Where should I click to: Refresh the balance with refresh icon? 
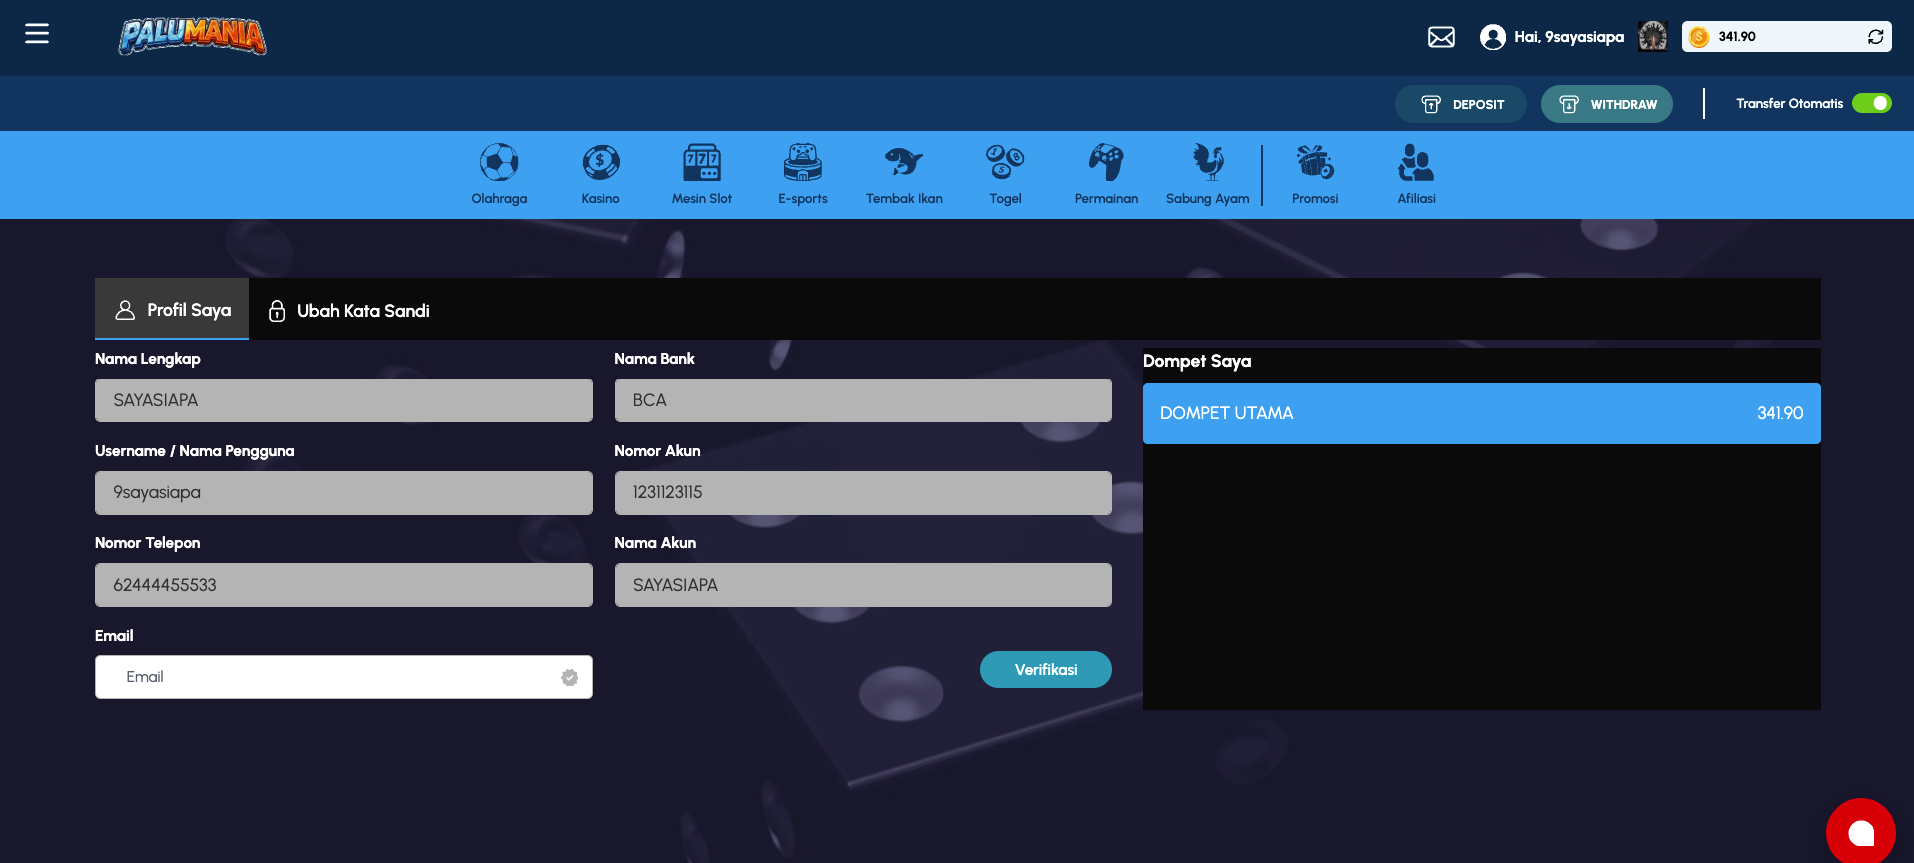(1876, 37)
